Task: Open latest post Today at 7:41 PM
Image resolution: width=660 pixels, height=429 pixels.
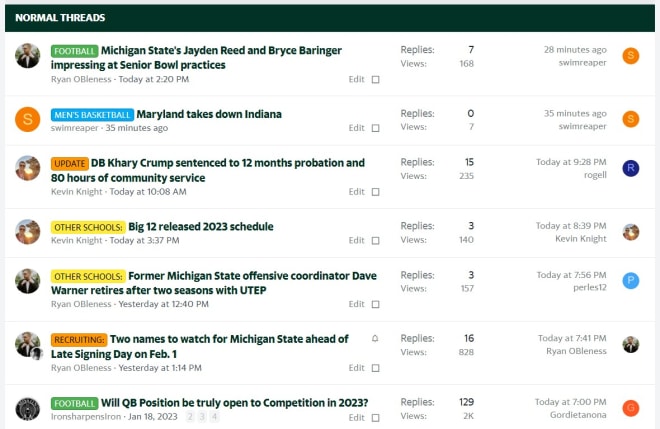Action: pyautogui.click(x=572, y=338)
